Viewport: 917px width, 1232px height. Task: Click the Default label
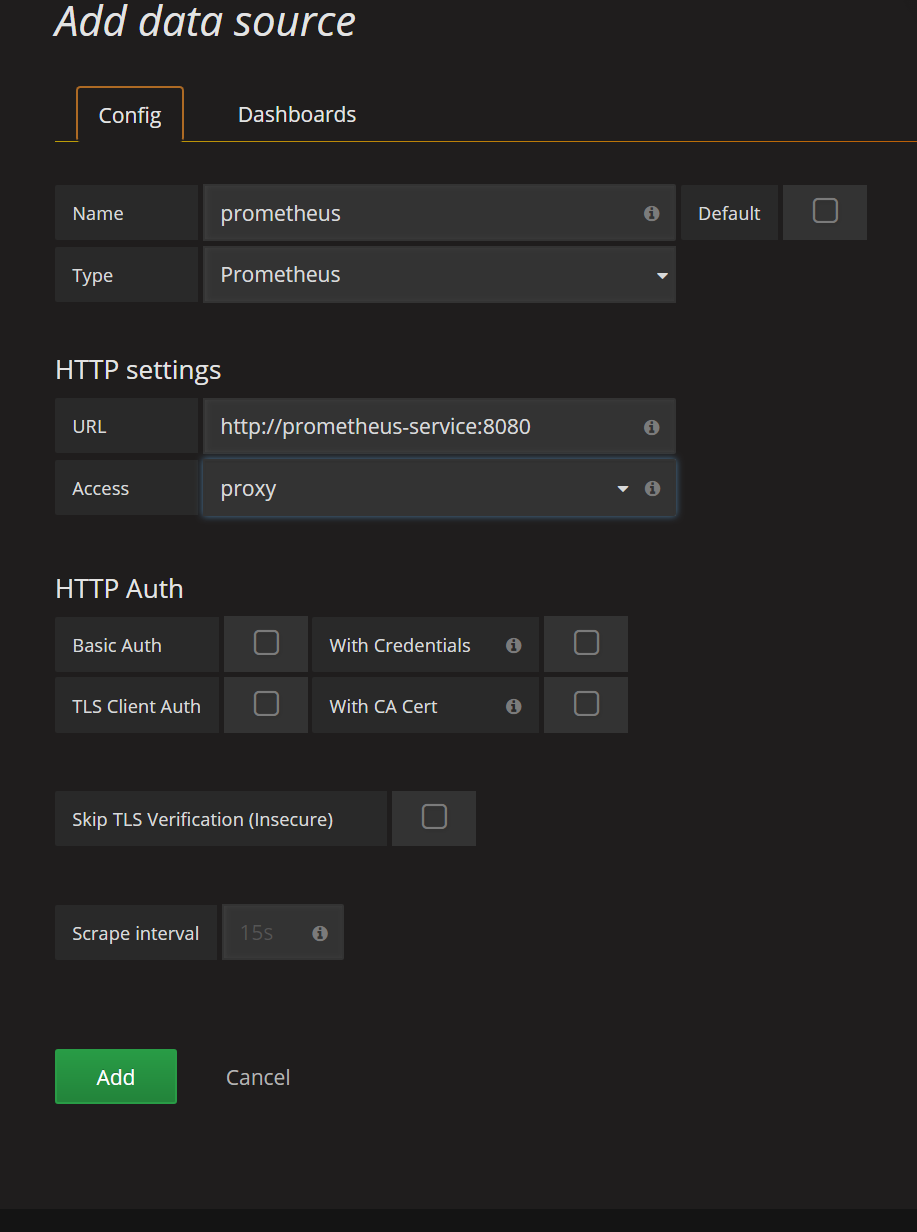[x=729, y=214]
